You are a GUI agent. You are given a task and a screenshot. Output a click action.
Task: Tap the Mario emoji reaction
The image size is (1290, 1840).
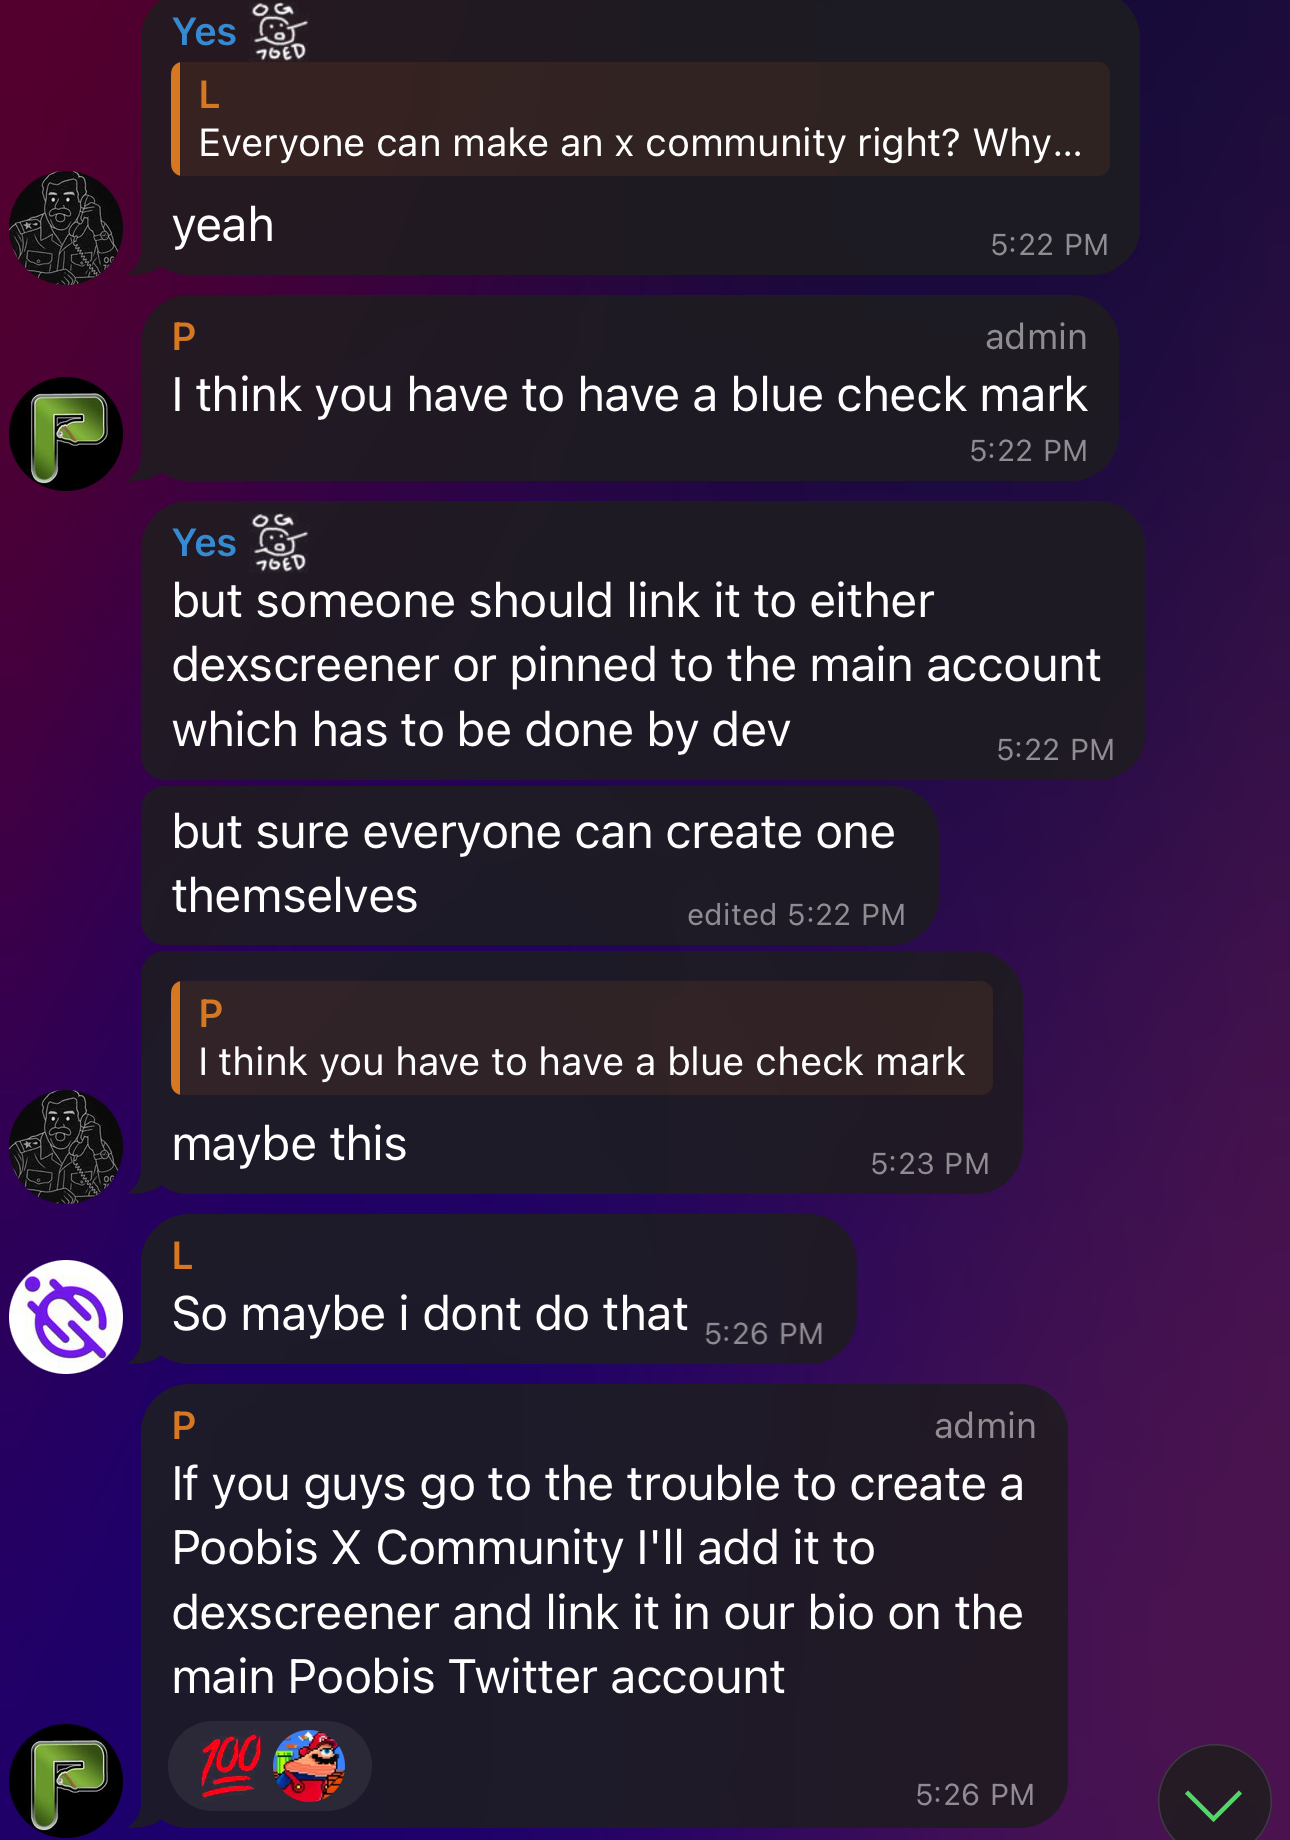(x=309, y=1766)
